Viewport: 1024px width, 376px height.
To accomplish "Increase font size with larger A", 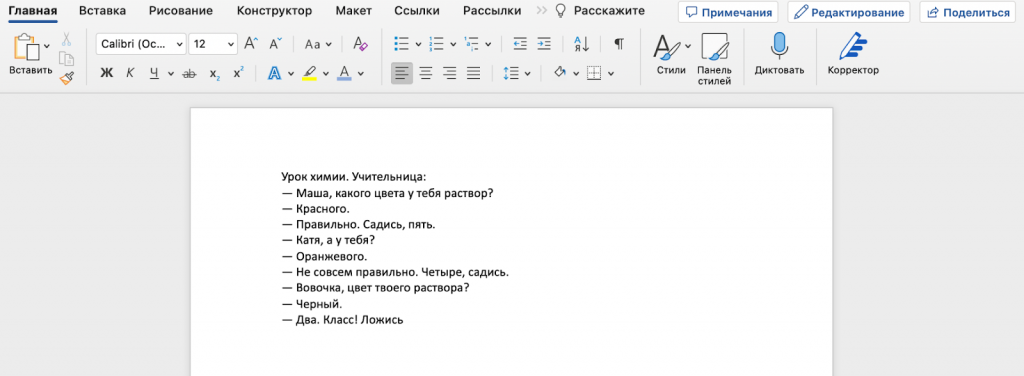I will click(251, 44).
